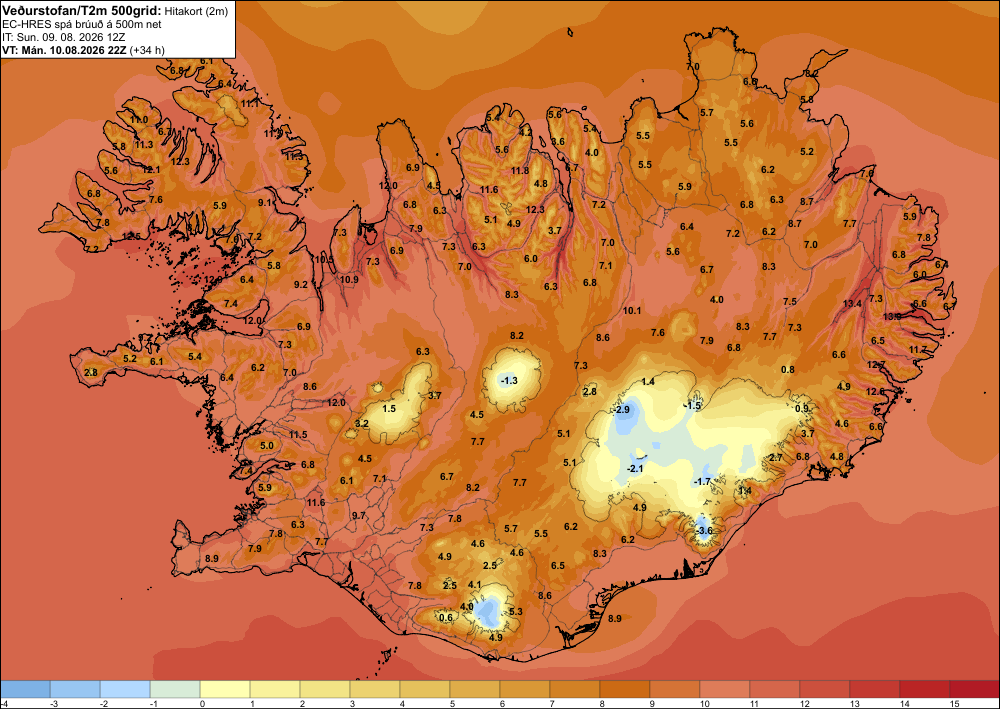Click the 10.1 temperature value

(632, 311)
